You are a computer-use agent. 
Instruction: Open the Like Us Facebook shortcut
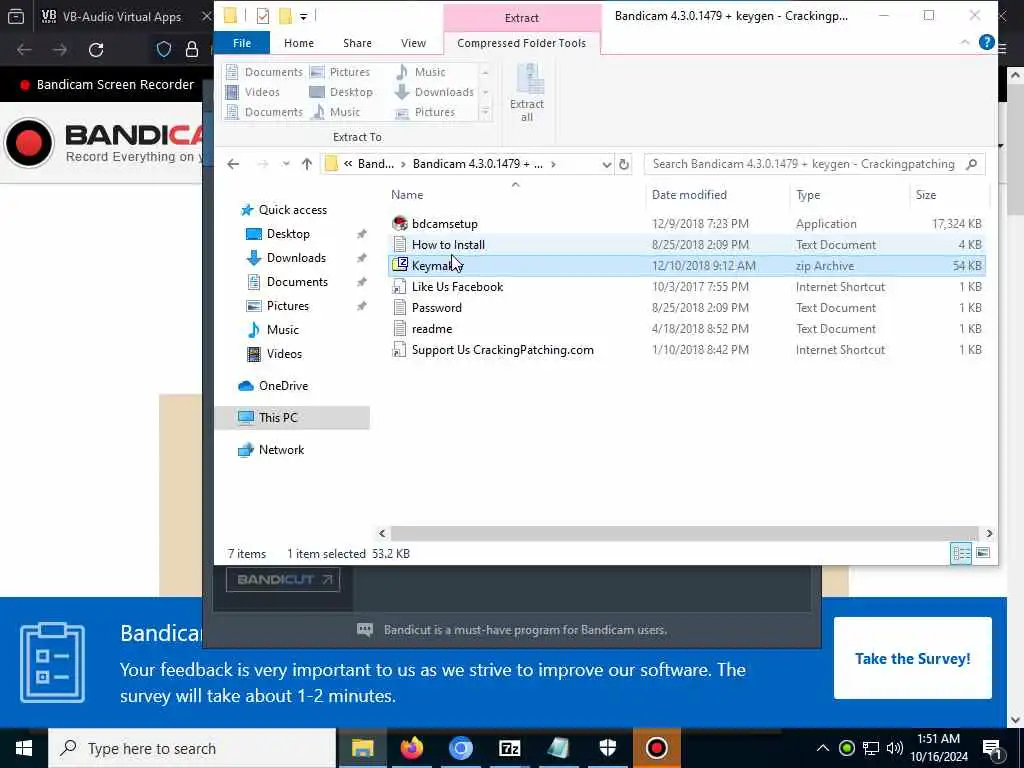(457, 287)
